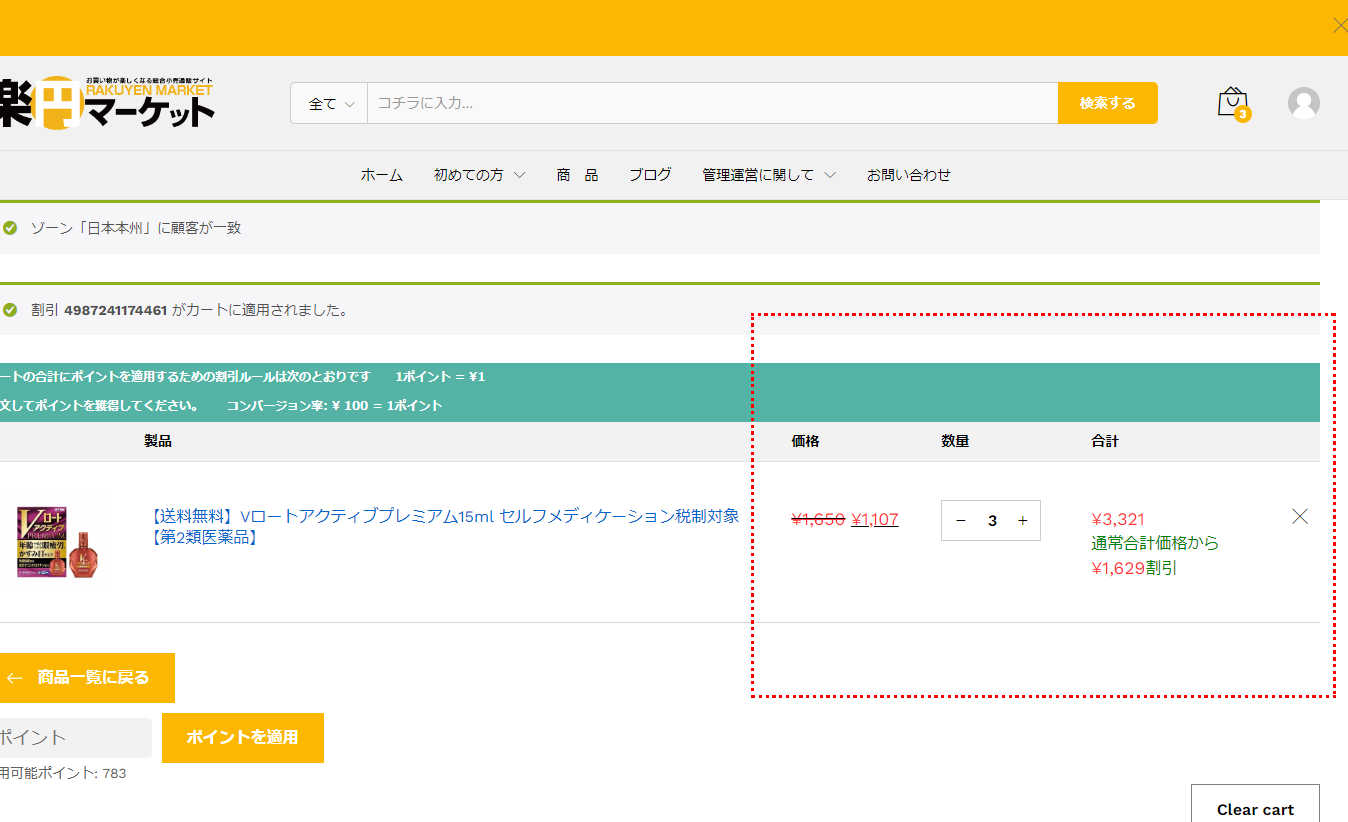
Task: Expand the 初めての方 menu
Action: click(x=479, y=175)
